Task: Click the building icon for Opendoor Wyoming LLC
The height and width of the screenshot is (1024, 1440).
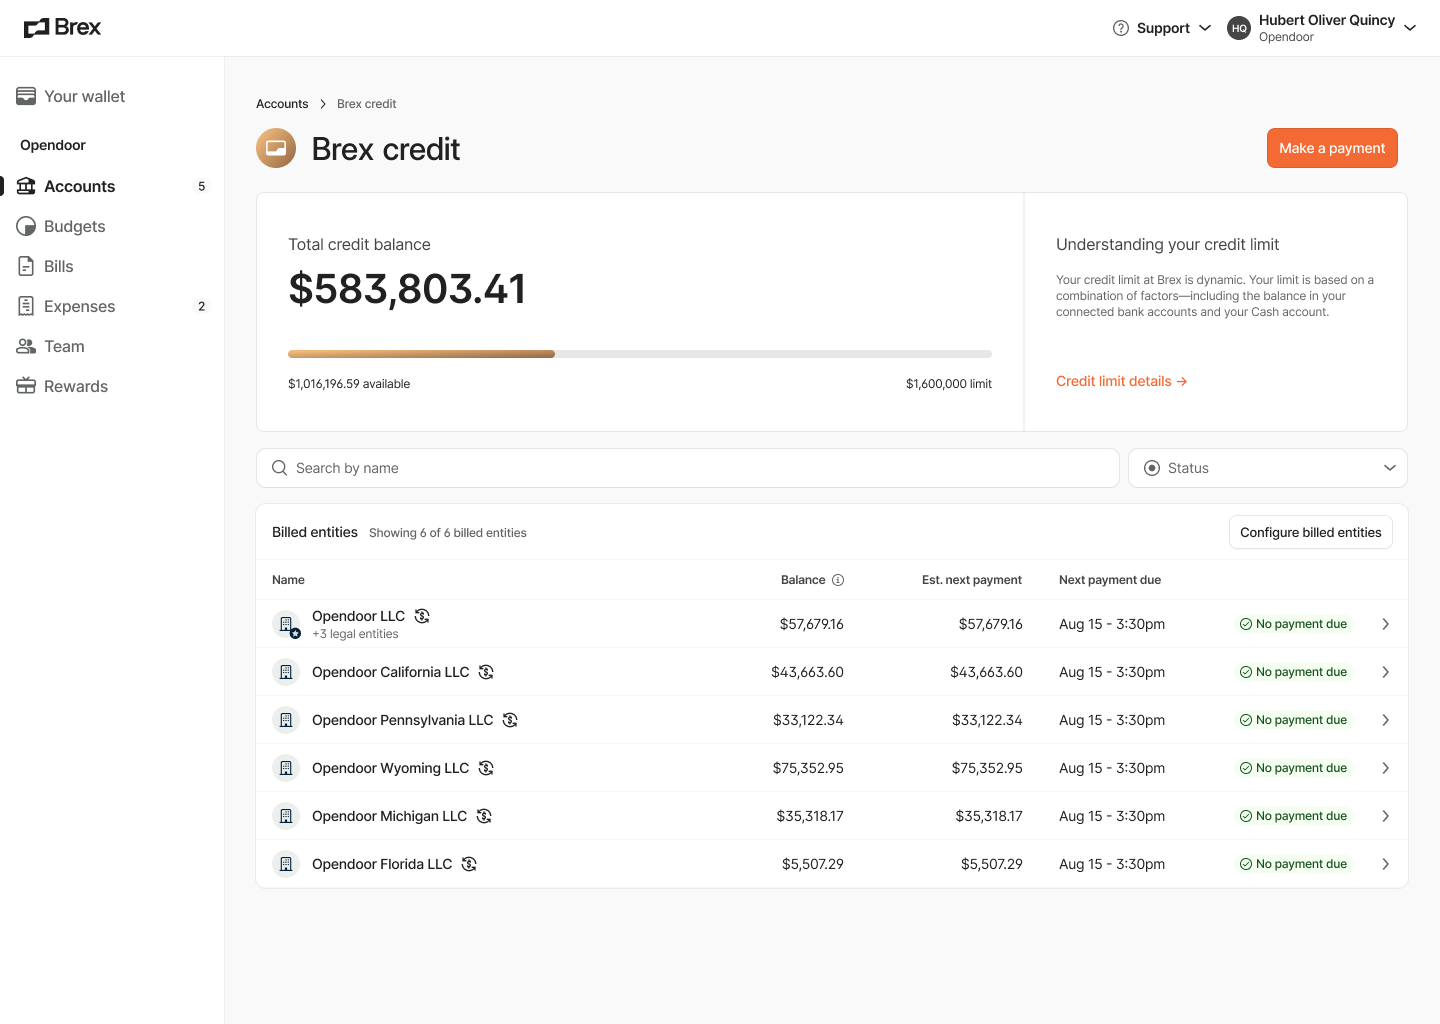Action: tap(286, 768)
